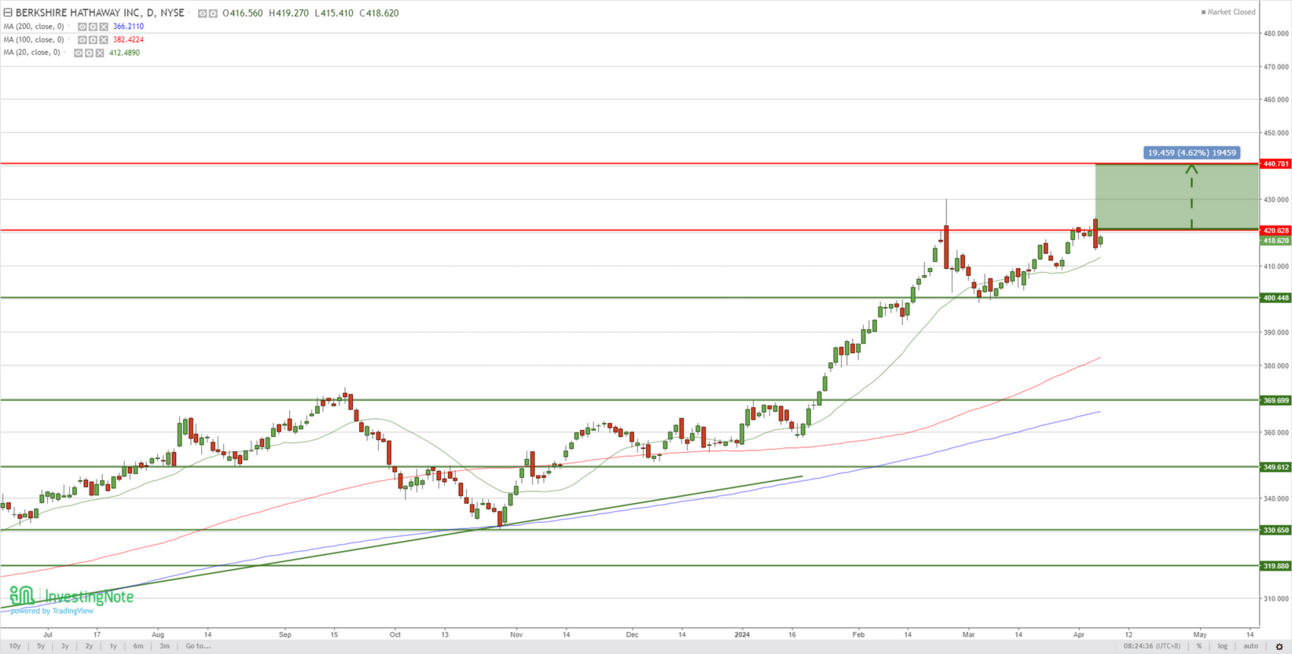Set chart range to 6m

138,646
